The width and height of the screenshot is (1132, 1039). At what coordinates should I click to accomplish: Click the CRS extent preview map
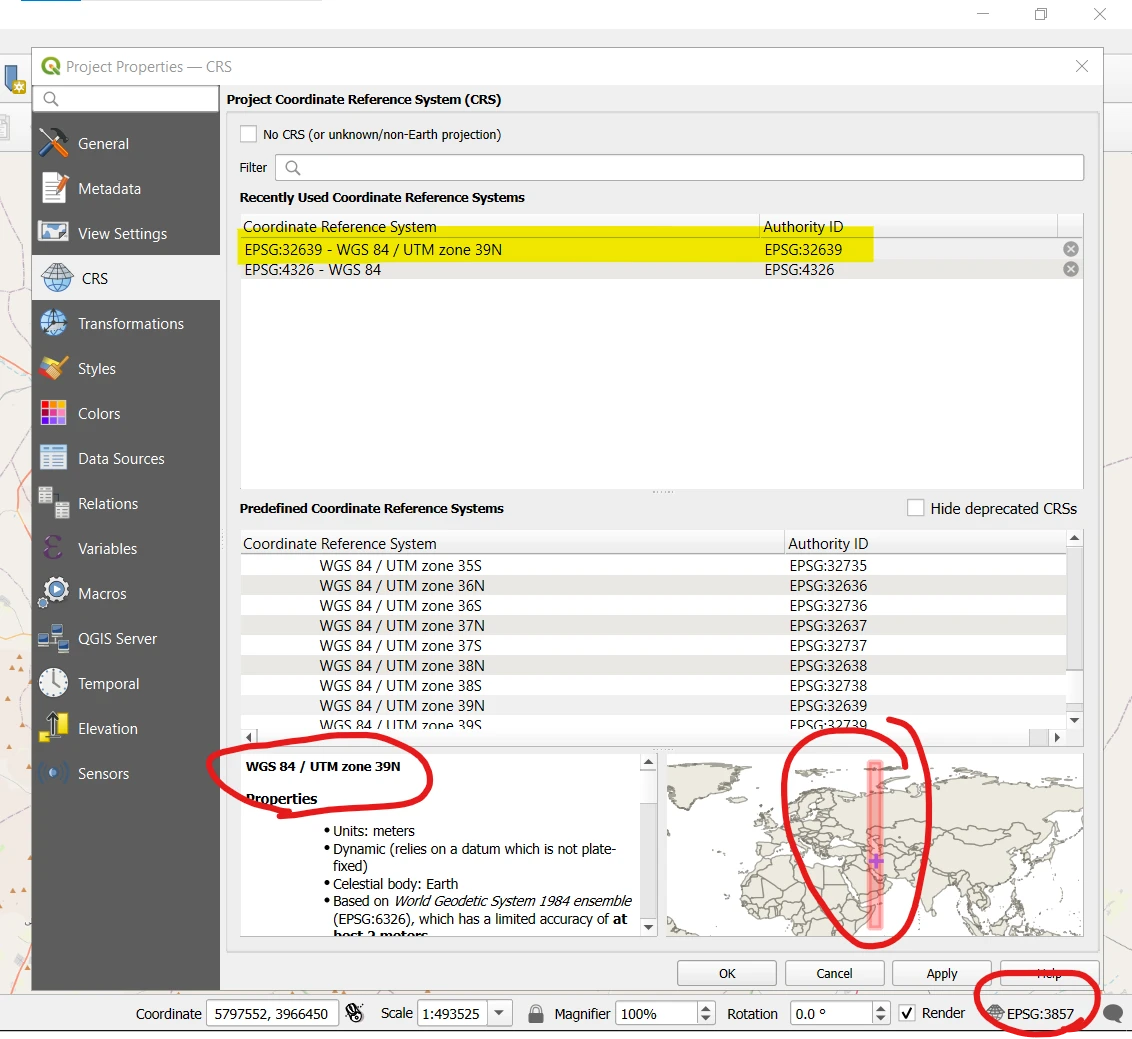tap(874, 845)
